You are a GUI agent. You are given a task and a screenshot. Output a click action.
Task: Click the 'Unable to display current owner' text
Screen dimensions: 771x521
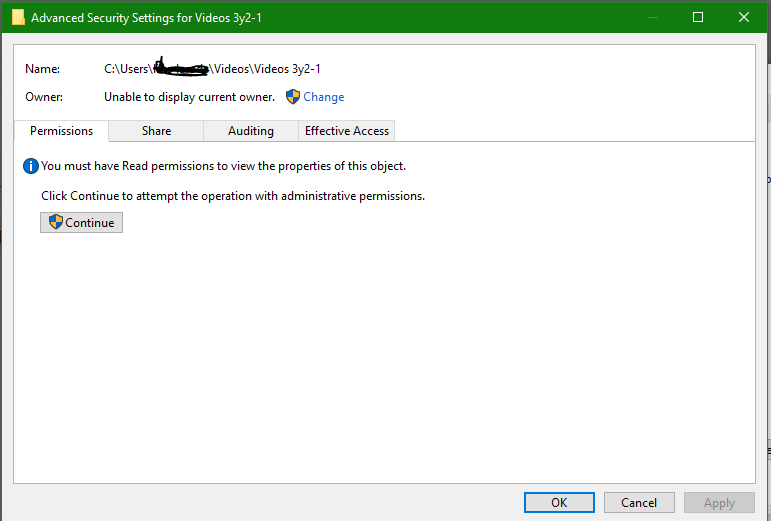pyautogui.click(x=189, y=97)
